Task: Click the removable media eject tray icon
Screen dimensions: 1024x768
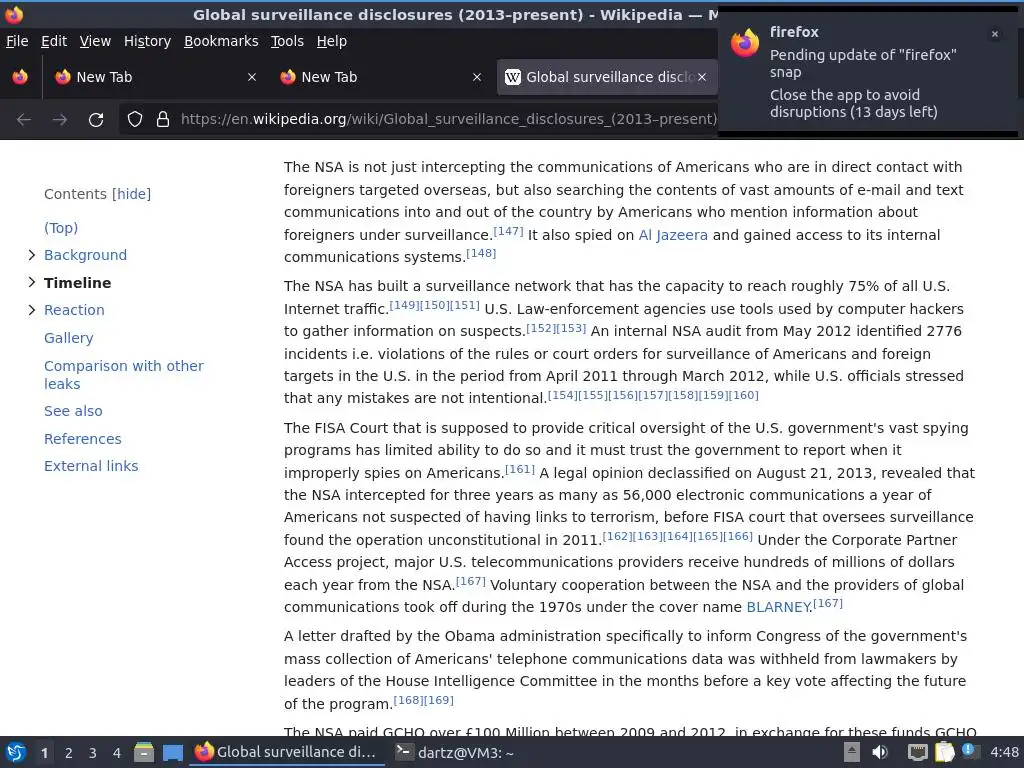Action: [x=852, y=752]
